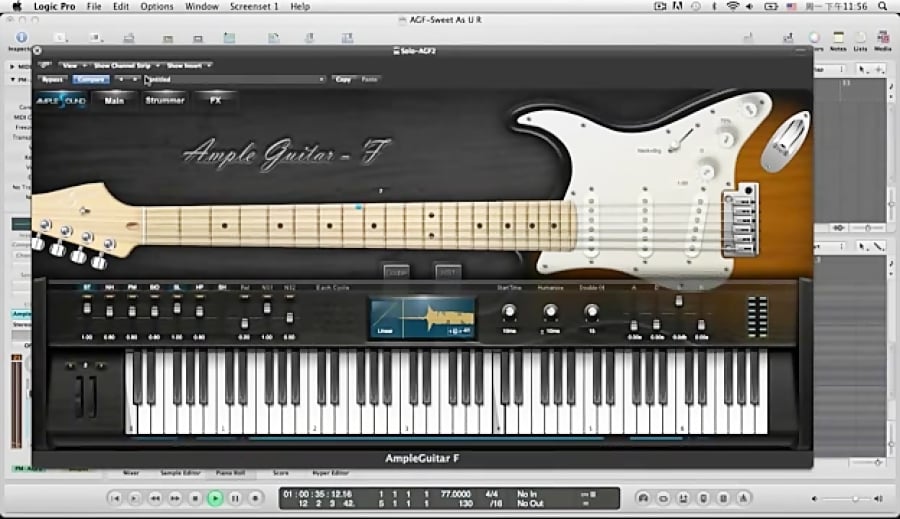Open the Hyper Editor tab
Image resolution: width=900 pixels, height=519 pixels.
pyautogui.click(x=330, y=473)
